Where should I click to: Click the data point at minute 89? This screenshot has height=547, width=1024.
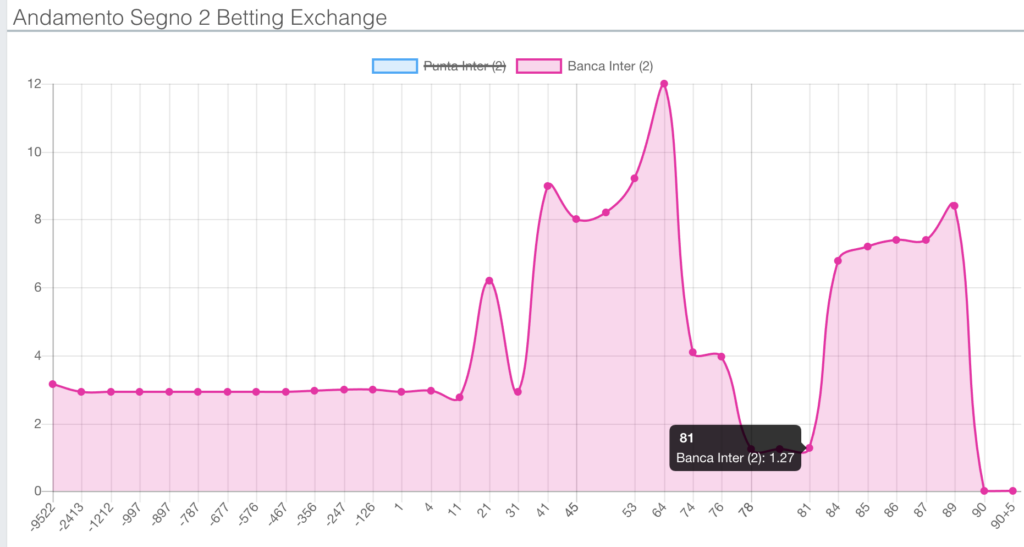click(954, 206)
